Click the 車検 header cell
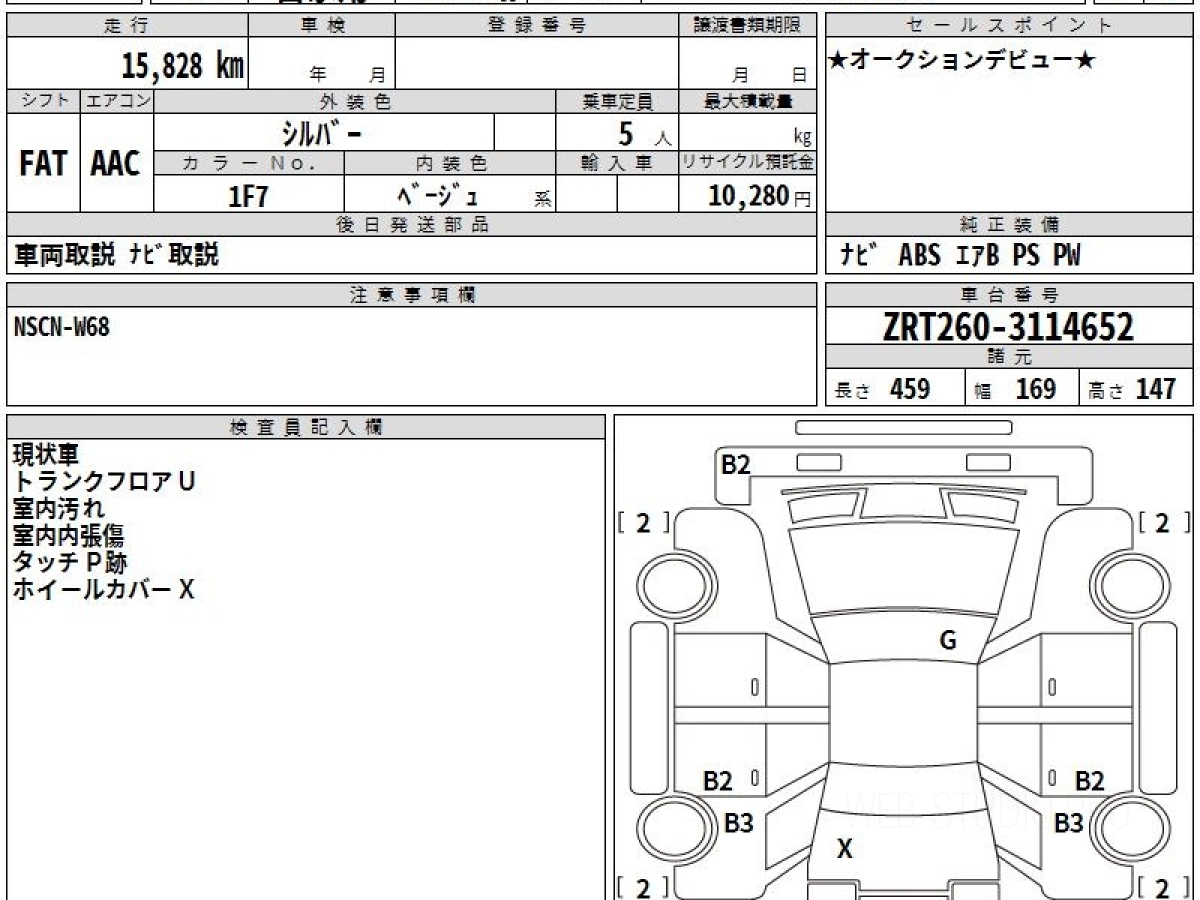The height and width of the screenshot is (900, 1200). [x=322, y=26]
